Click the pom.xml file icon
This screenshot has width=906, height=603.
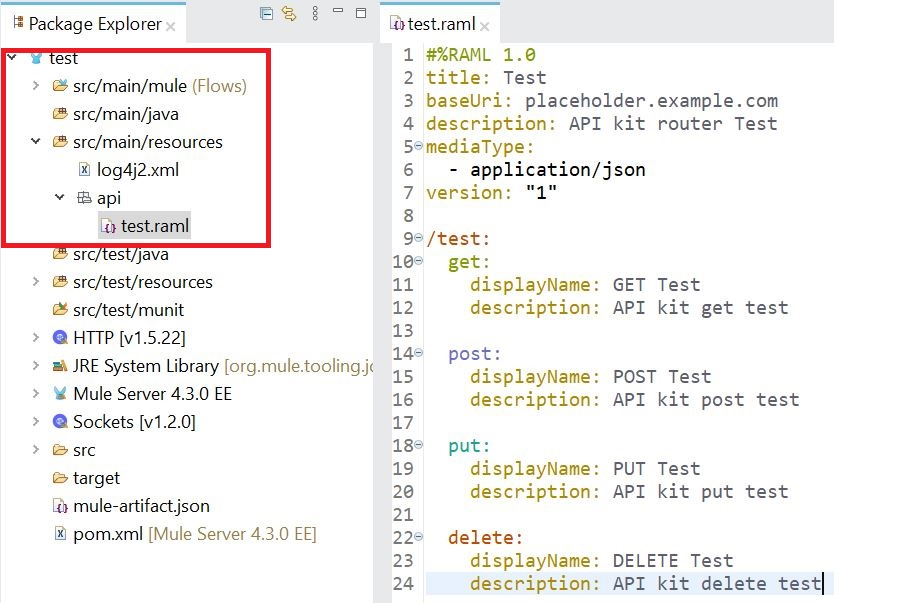(60, 534)
